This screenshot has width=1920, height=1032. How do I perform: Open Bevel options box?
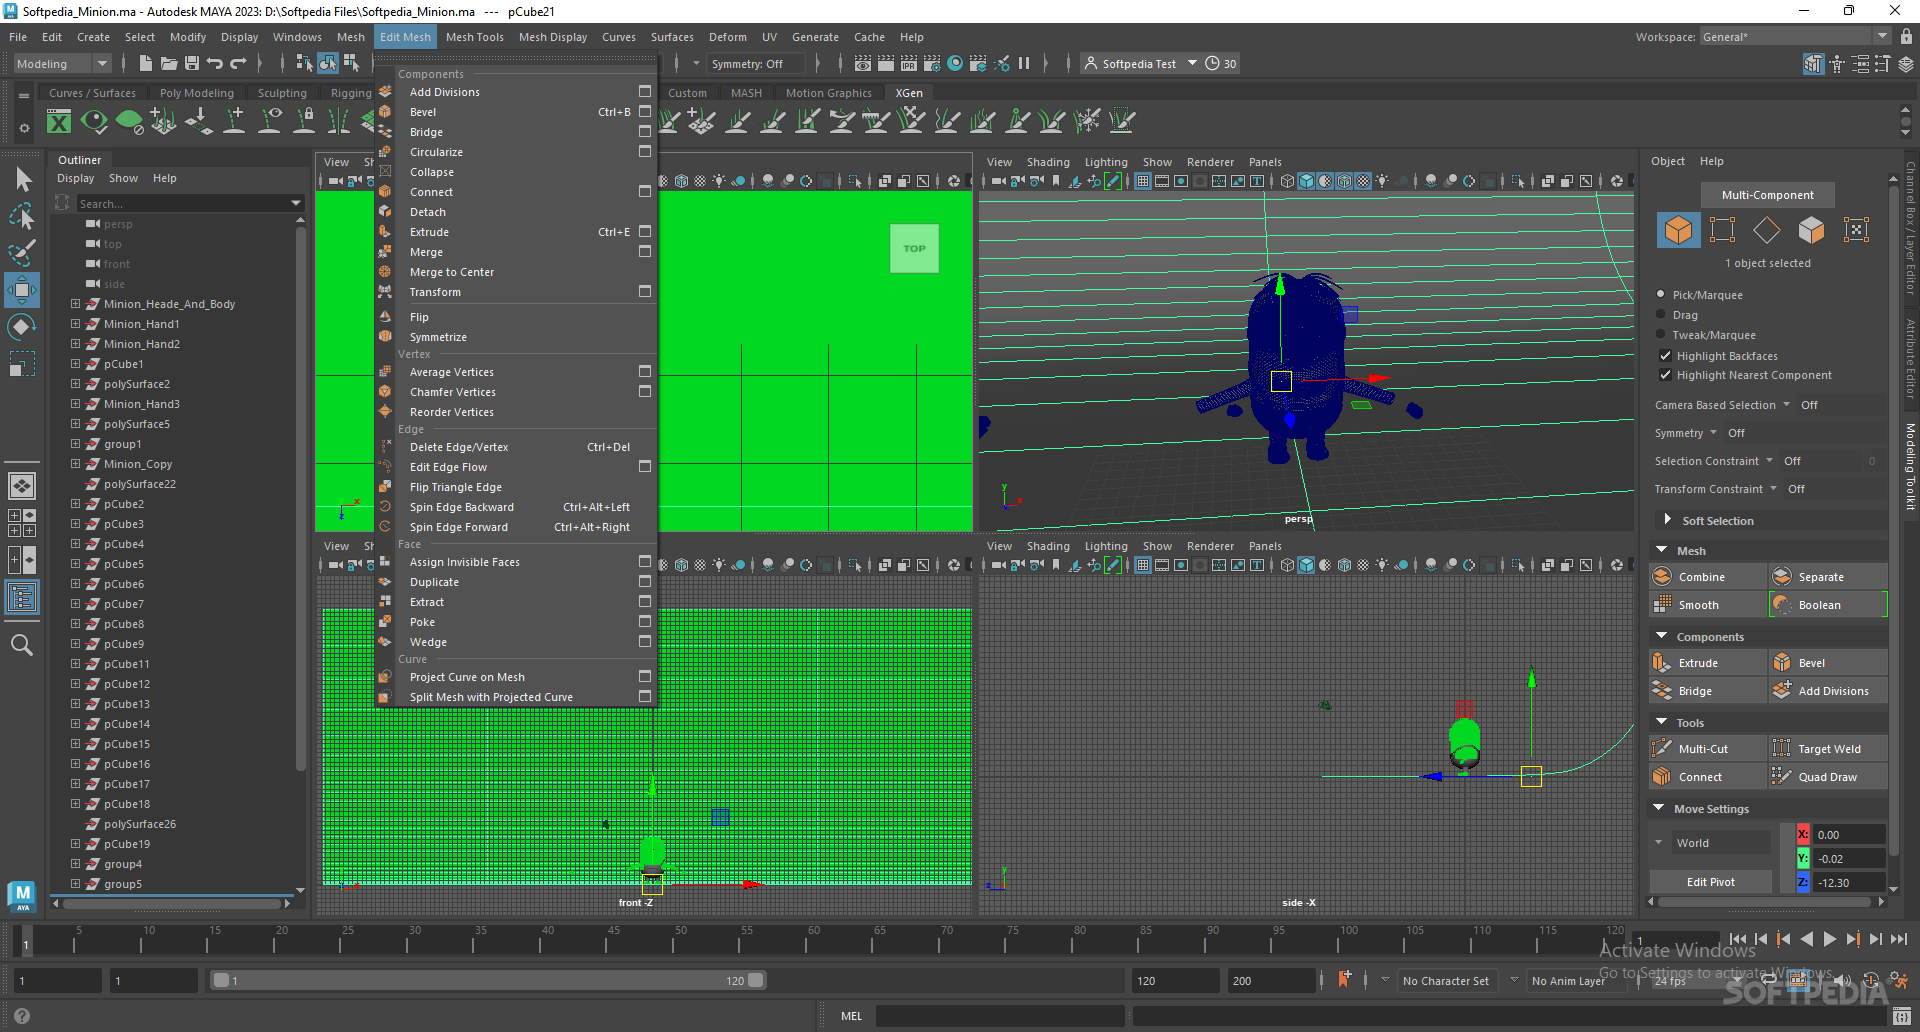[645, 112]
